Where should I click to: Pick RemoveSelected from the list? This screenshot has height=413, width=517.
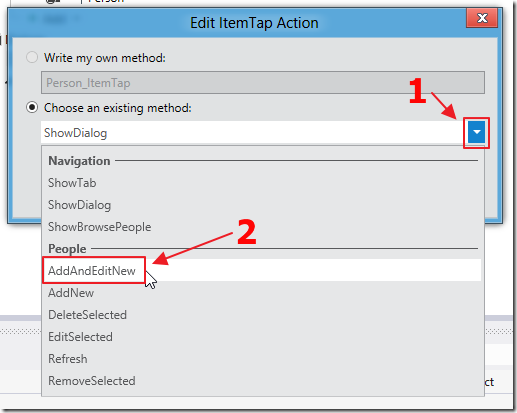click(x=92, y=381)
